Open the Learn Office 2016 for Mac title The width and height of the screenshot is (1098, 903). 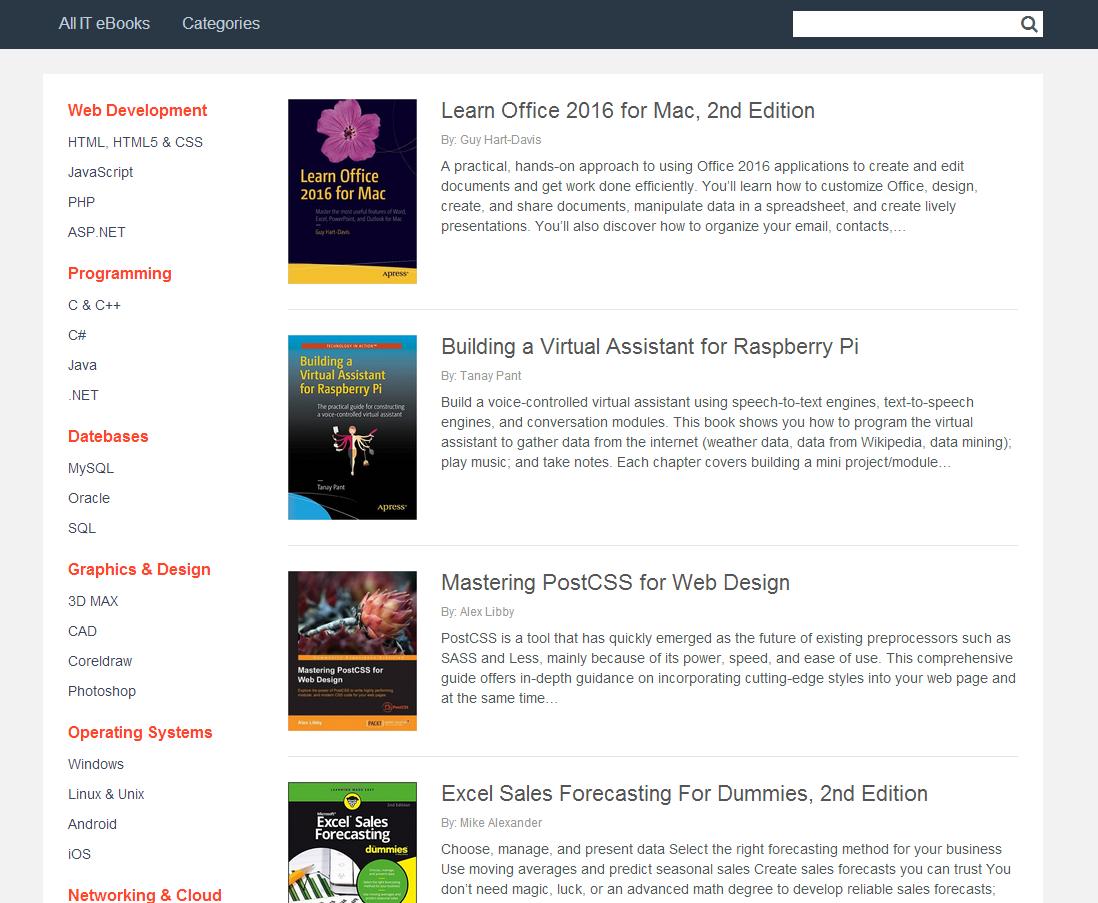pos(627,110)
